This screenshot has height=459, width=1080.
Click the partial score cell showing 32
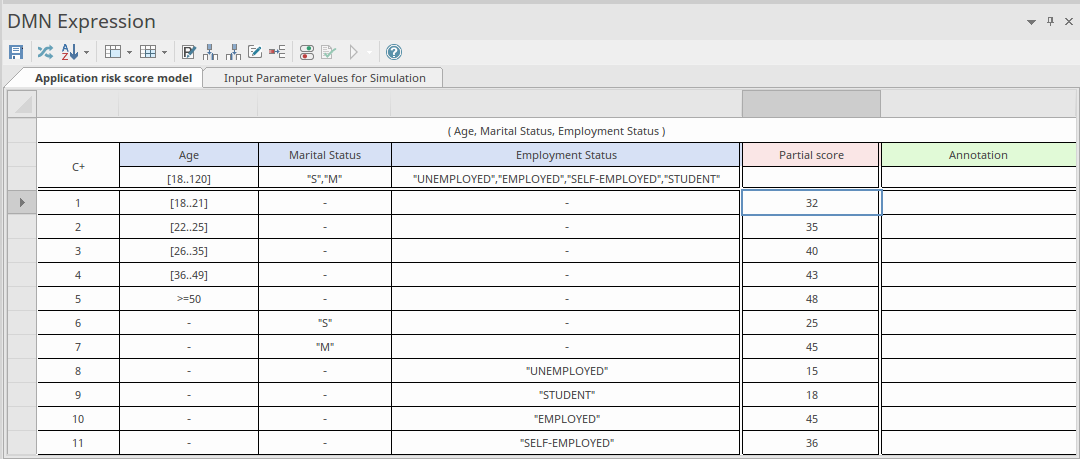(x=811, y=203)
